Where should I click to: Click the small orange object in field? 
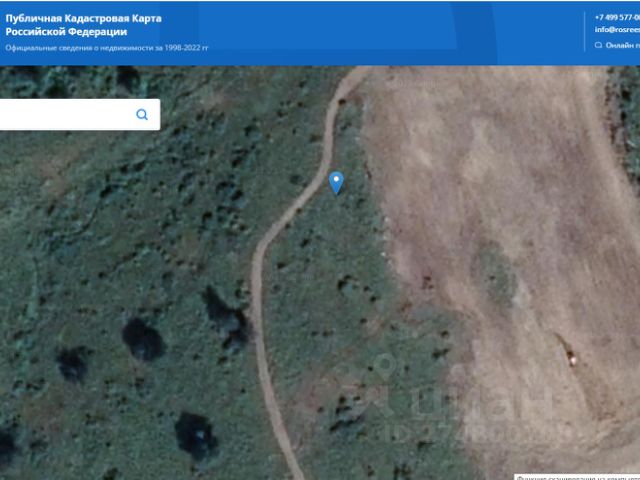(573, 356)
